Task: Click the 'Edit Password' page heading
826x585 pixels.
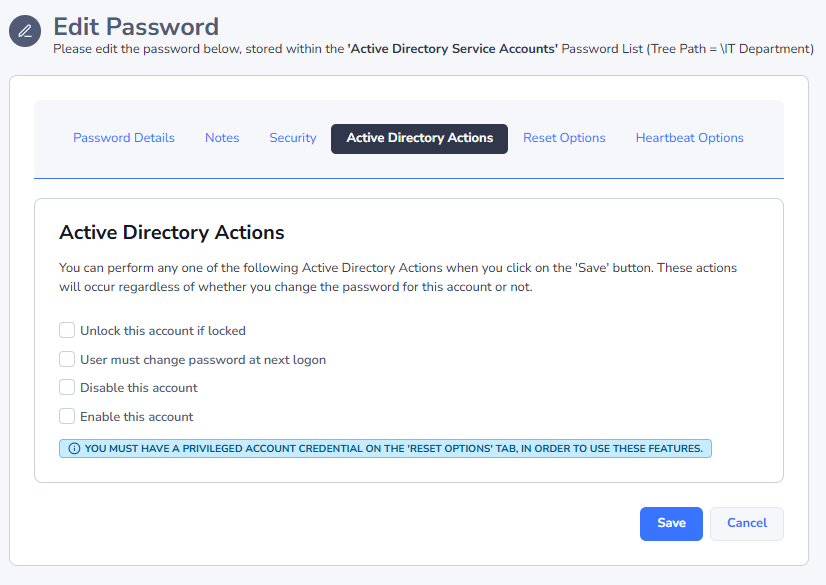Action: click(x=136, y=26)
